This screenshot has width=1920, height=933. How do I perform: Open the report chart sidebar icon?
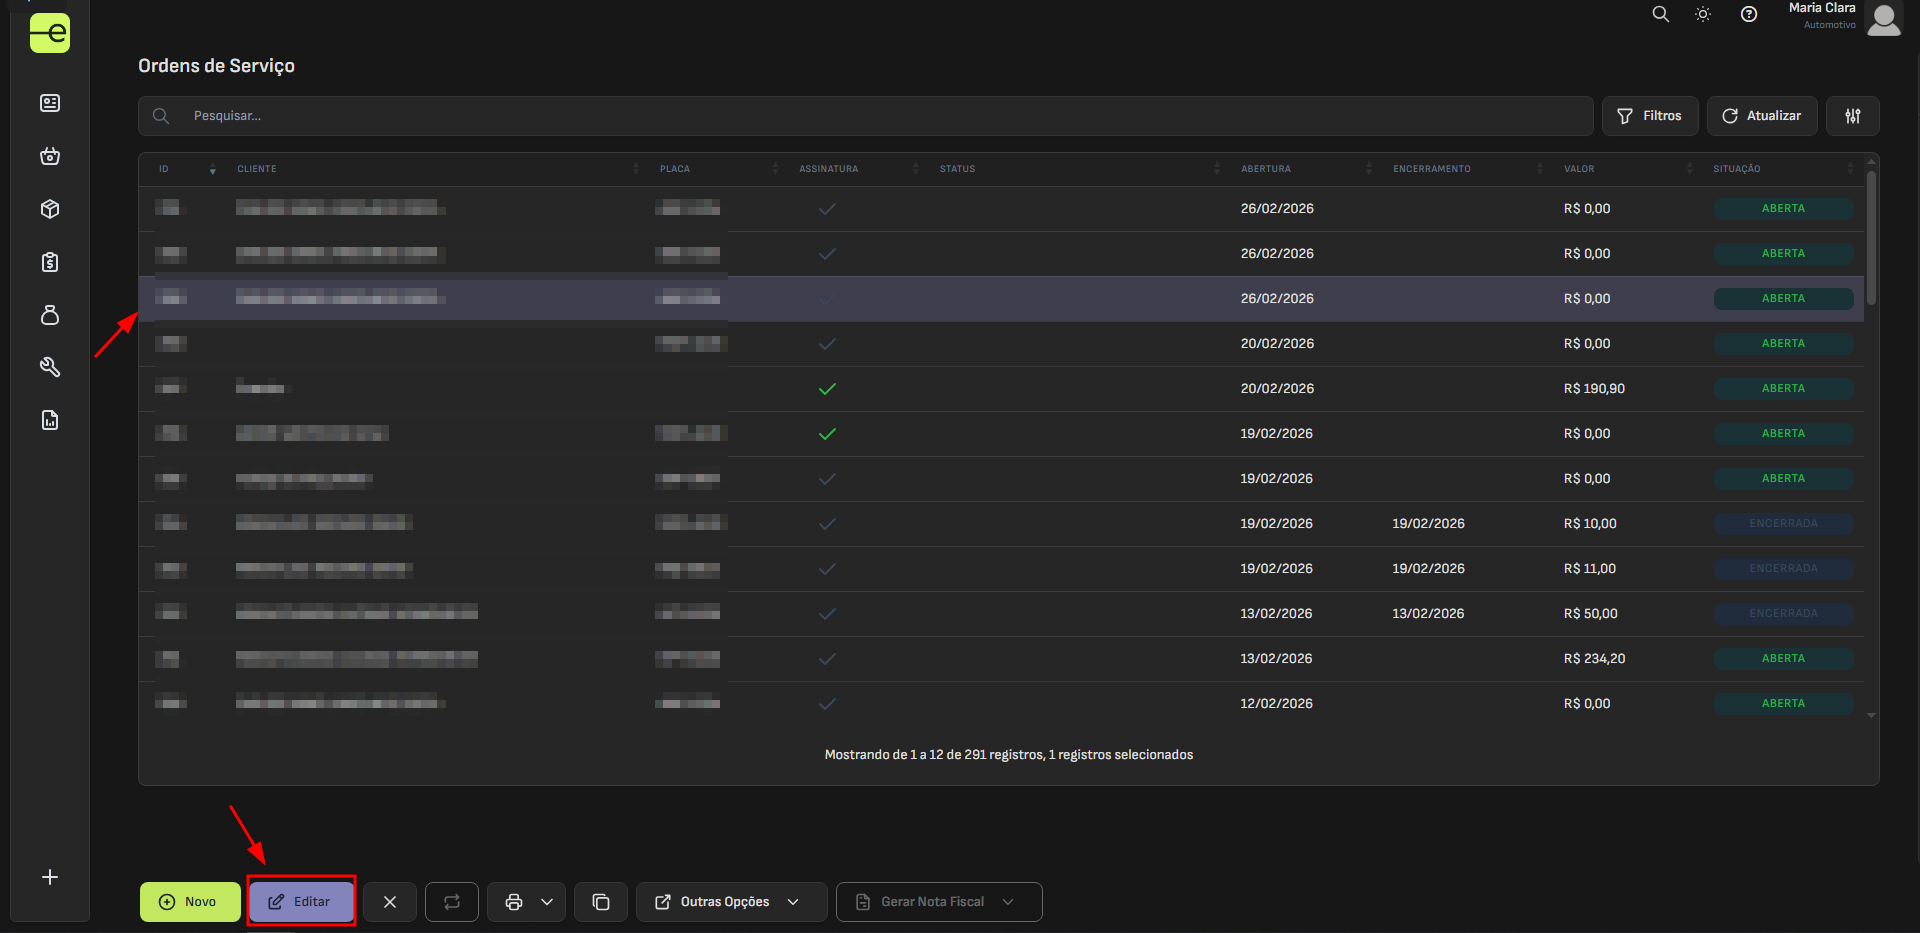50,420
